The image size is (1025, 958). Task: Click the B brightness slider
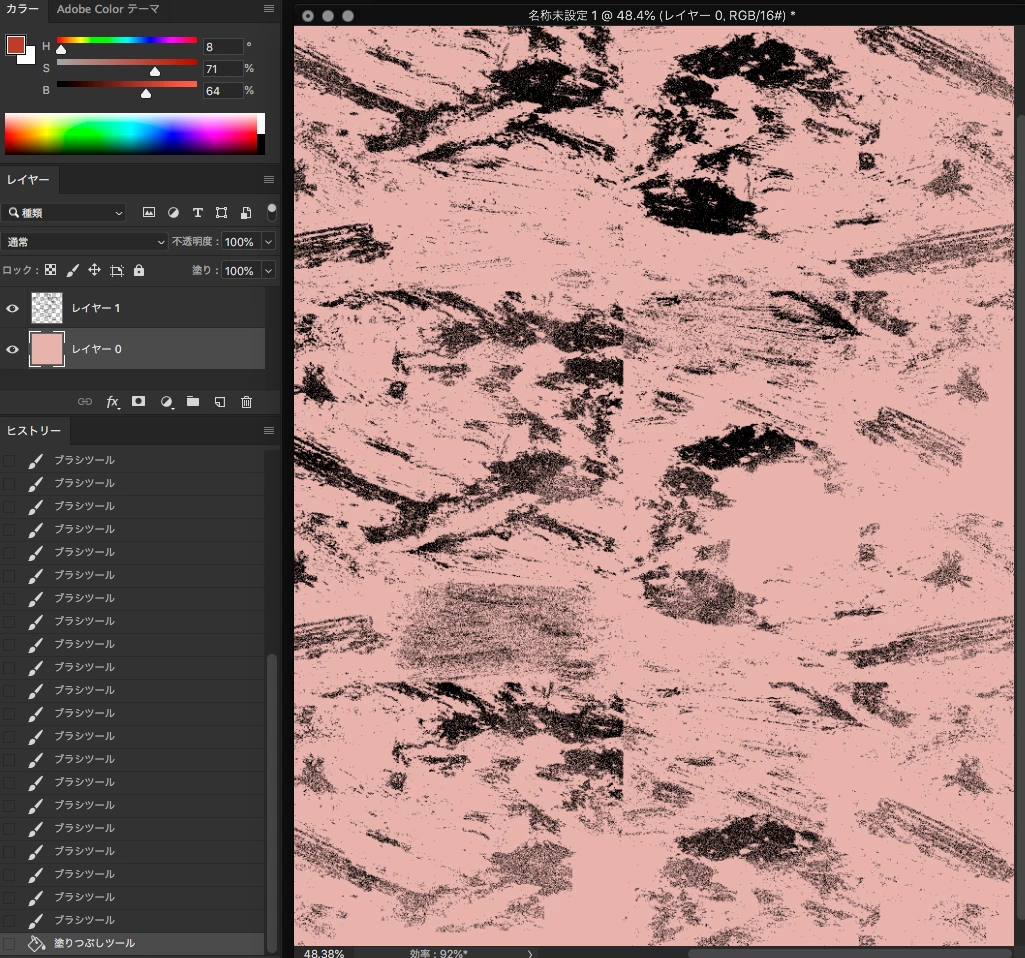[x=127, y=84]
